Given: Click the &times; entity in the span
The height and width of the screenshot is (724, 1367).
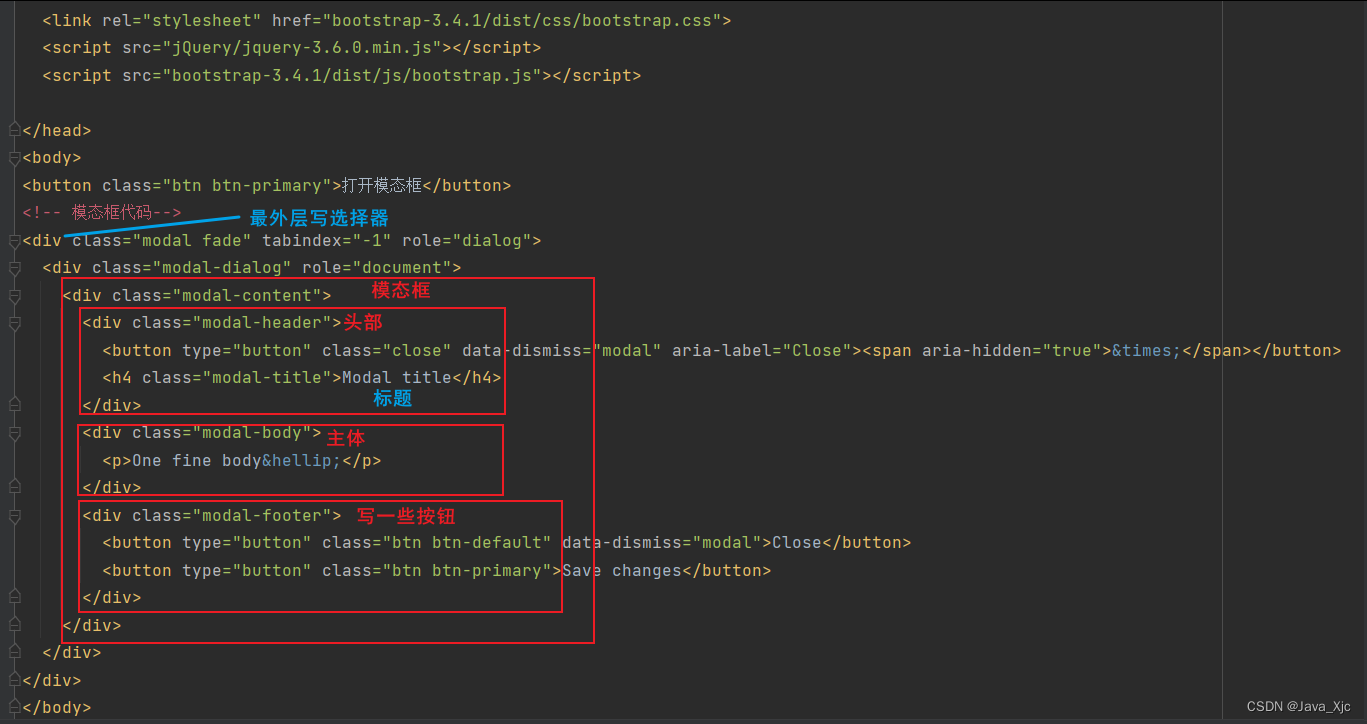Looking at the screenshot, I should [x=1147, y=351].
